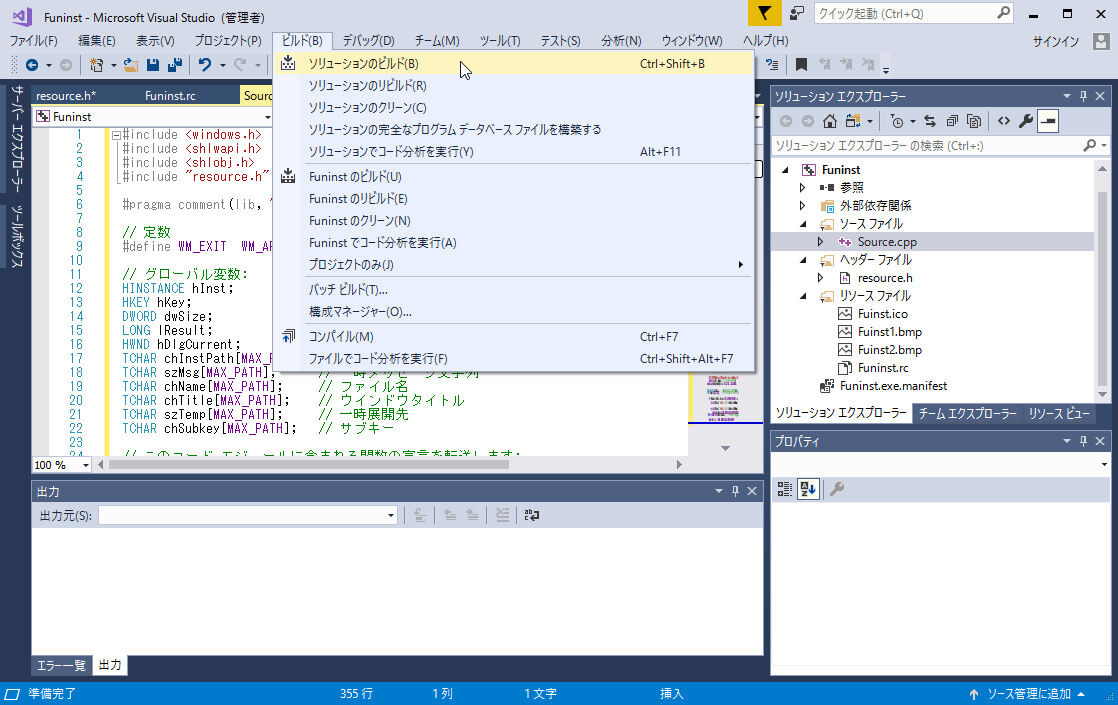The image size is (1118, 705).
Task: Click the View Code icon in Solution Explorer
Action: (x=1004, y=121)
